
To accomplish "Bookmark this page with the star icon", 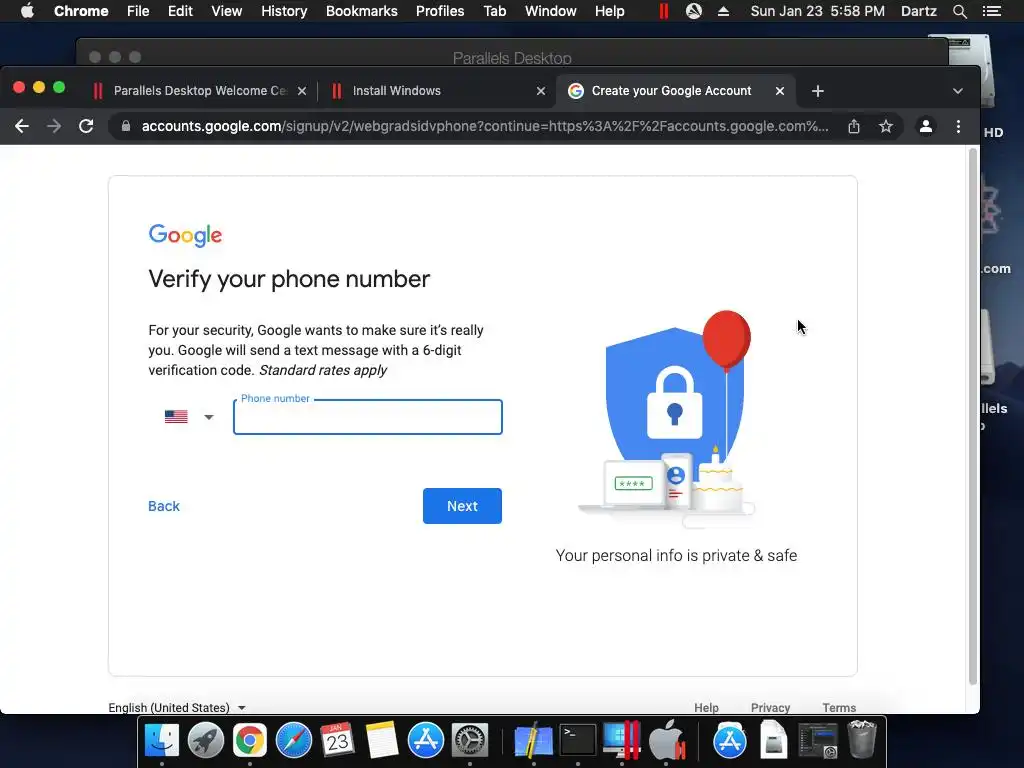I will point(886,126).
